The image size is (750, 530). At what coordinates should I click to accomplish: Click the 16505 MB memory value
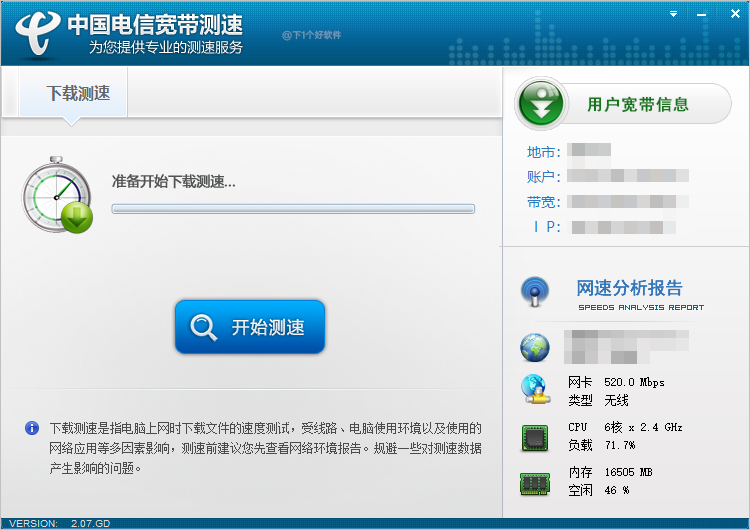[x=629, y=473]
